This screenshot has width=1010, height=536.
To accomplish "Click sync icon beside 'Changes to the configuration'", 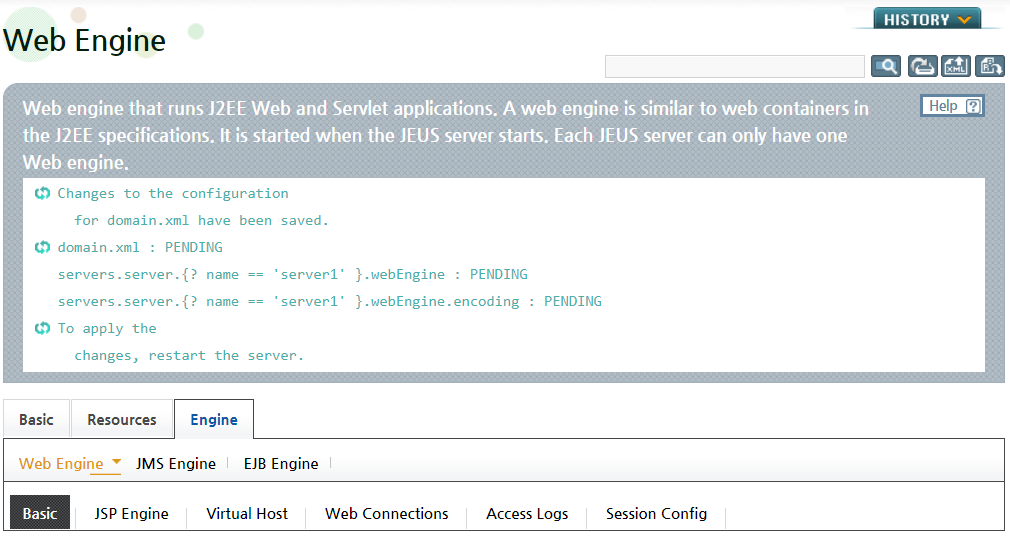I will 43,193.
